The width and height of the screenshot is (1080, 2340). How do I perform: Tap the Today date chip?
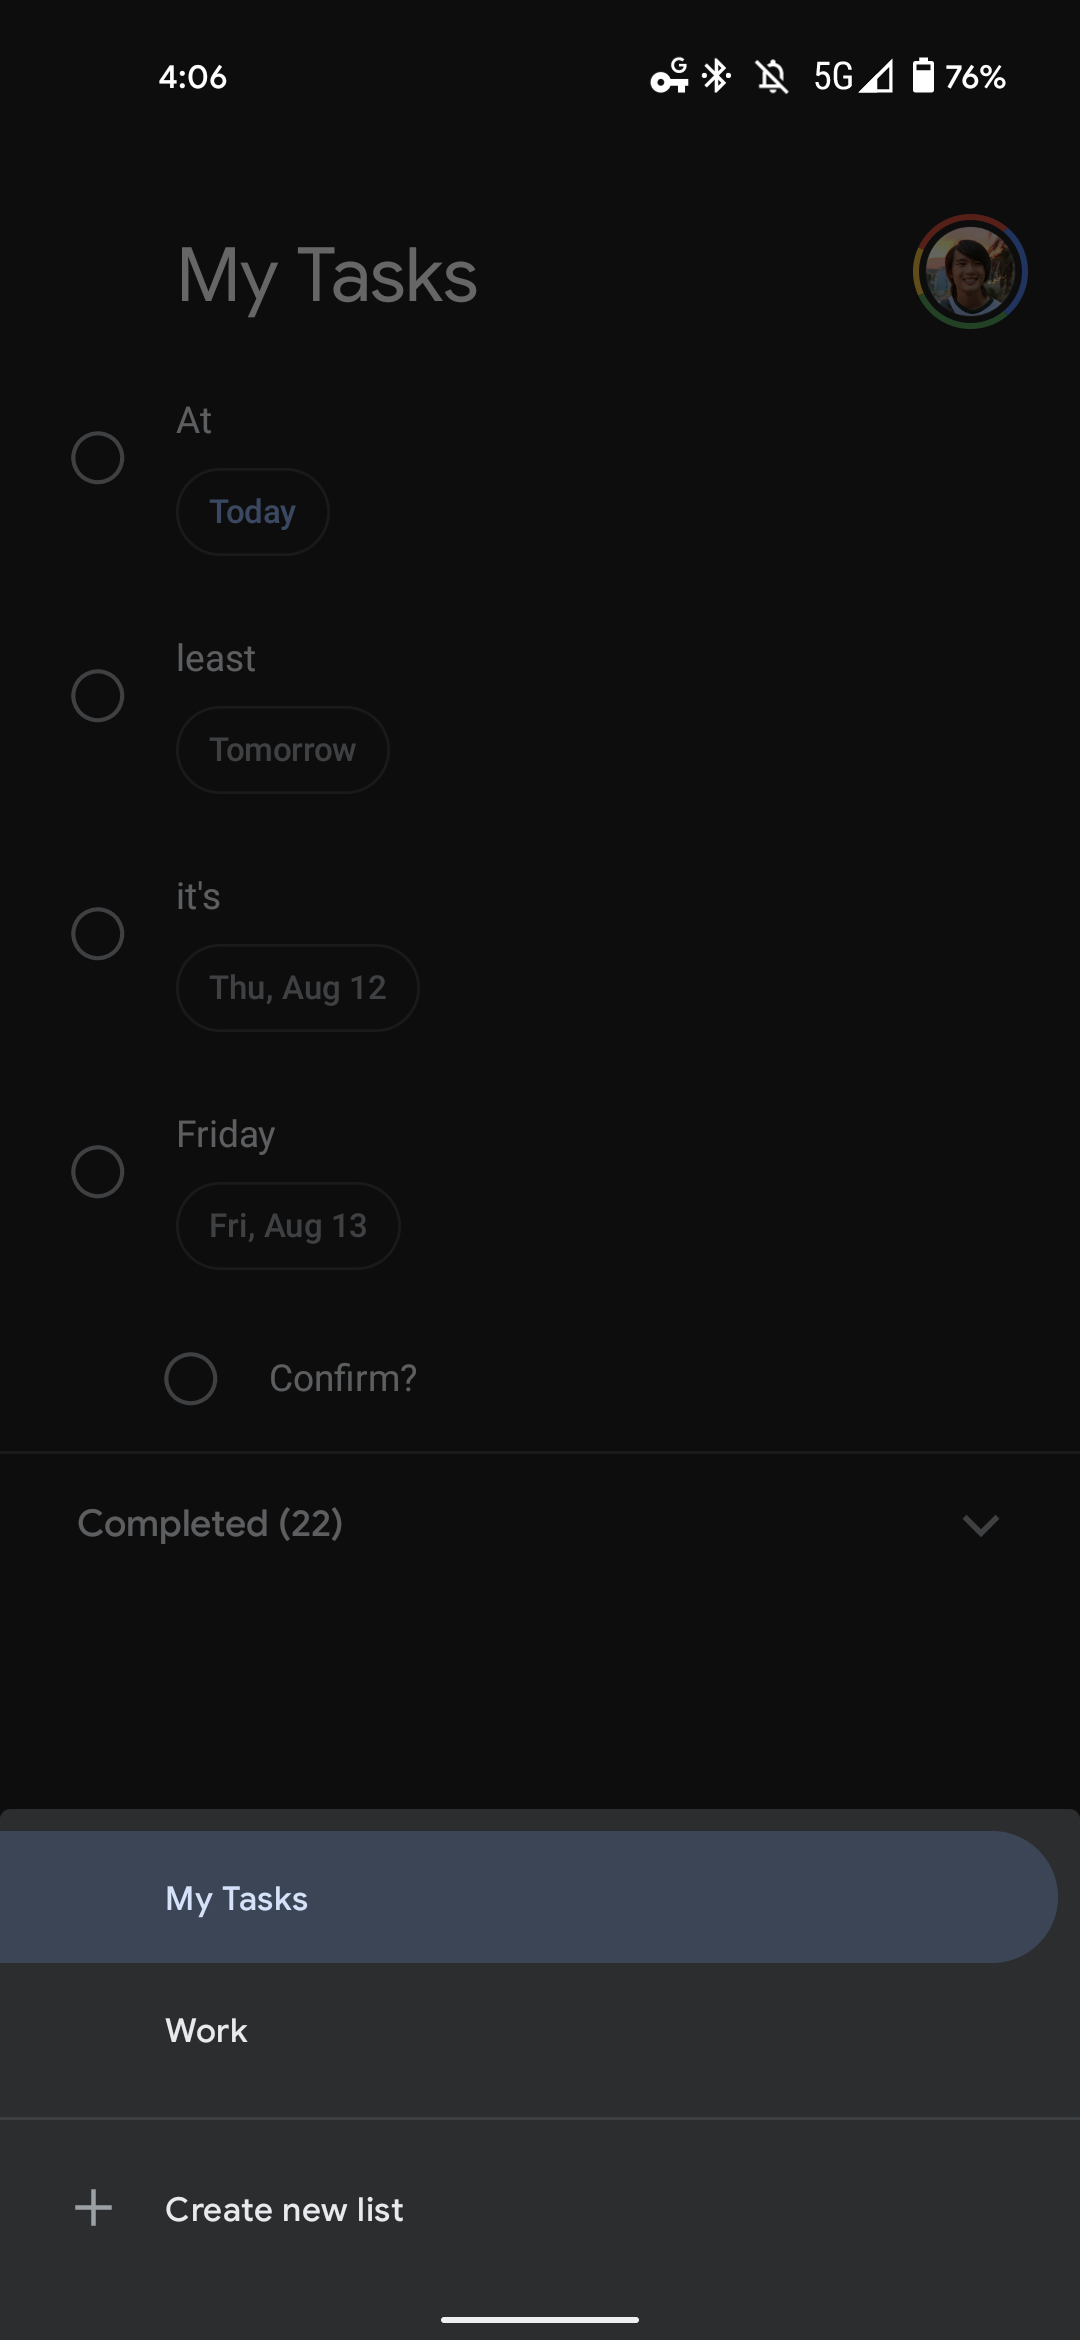tap(253, 512)
